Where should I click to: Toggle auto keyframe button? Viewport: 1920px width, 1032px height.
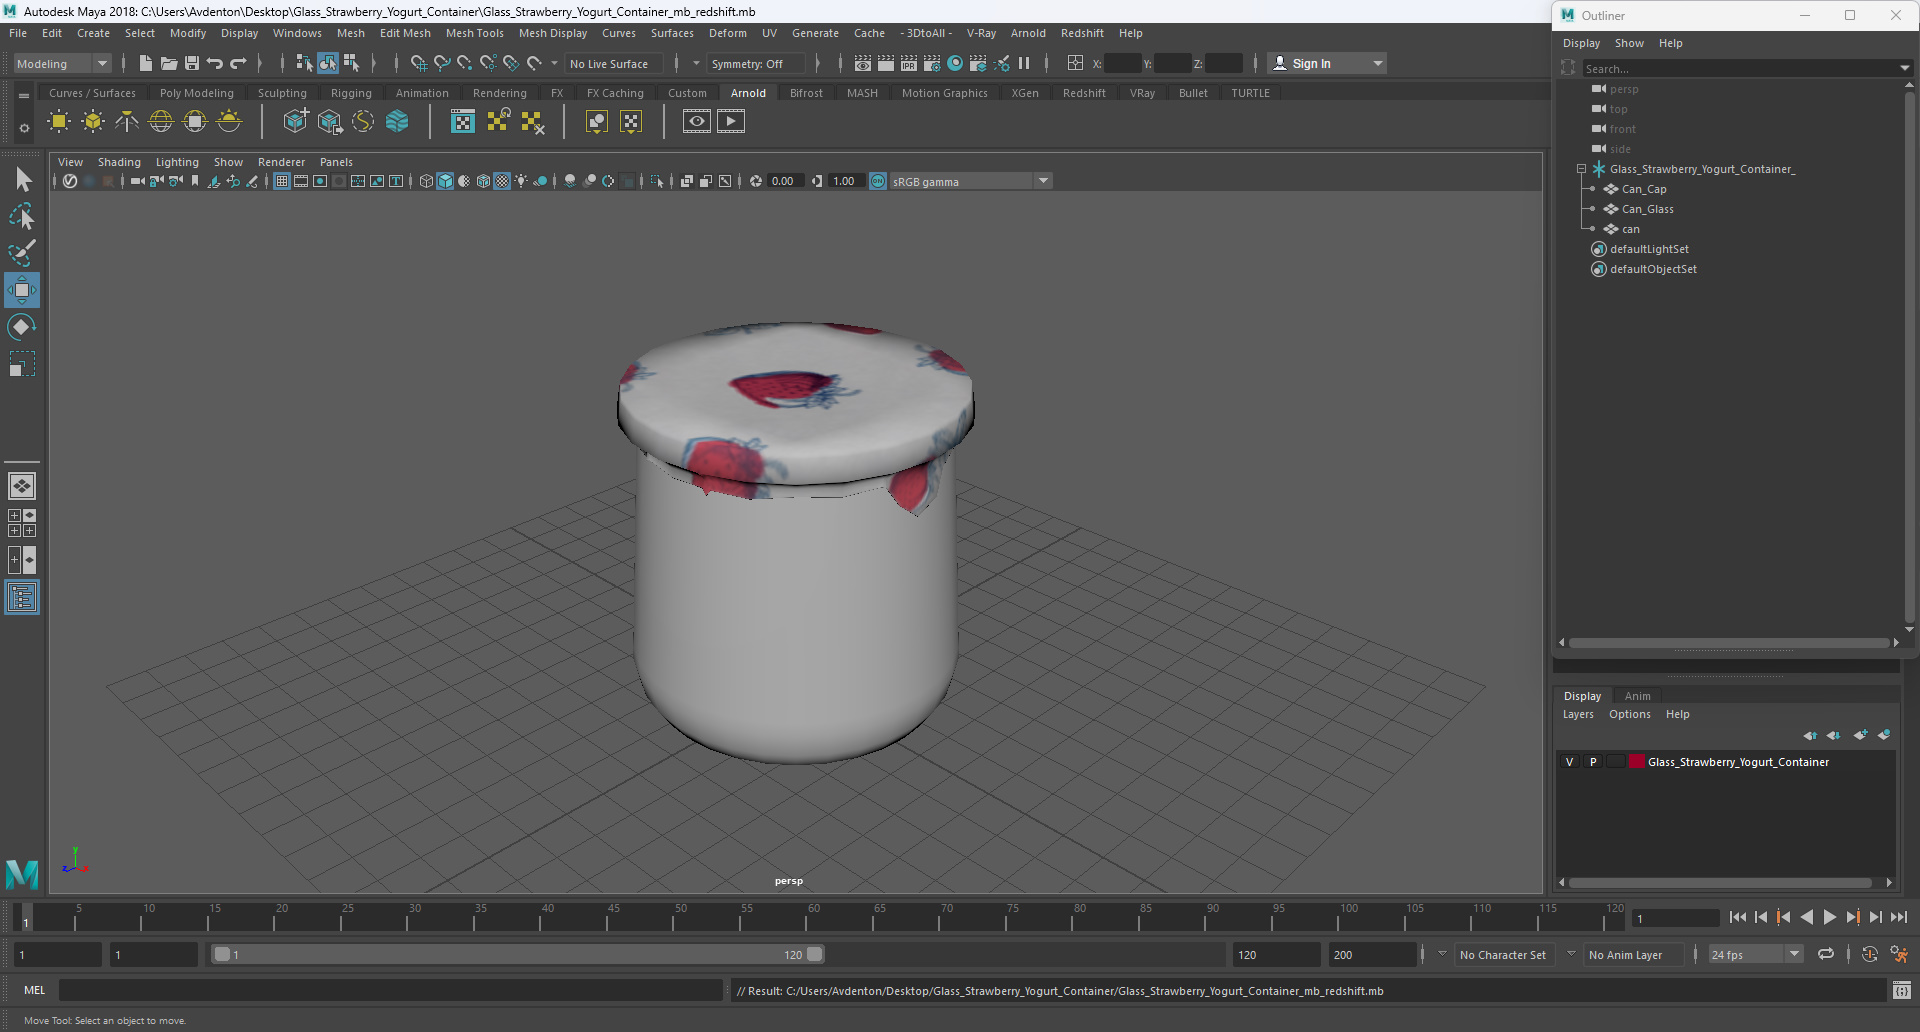(x=1869, y=954)
